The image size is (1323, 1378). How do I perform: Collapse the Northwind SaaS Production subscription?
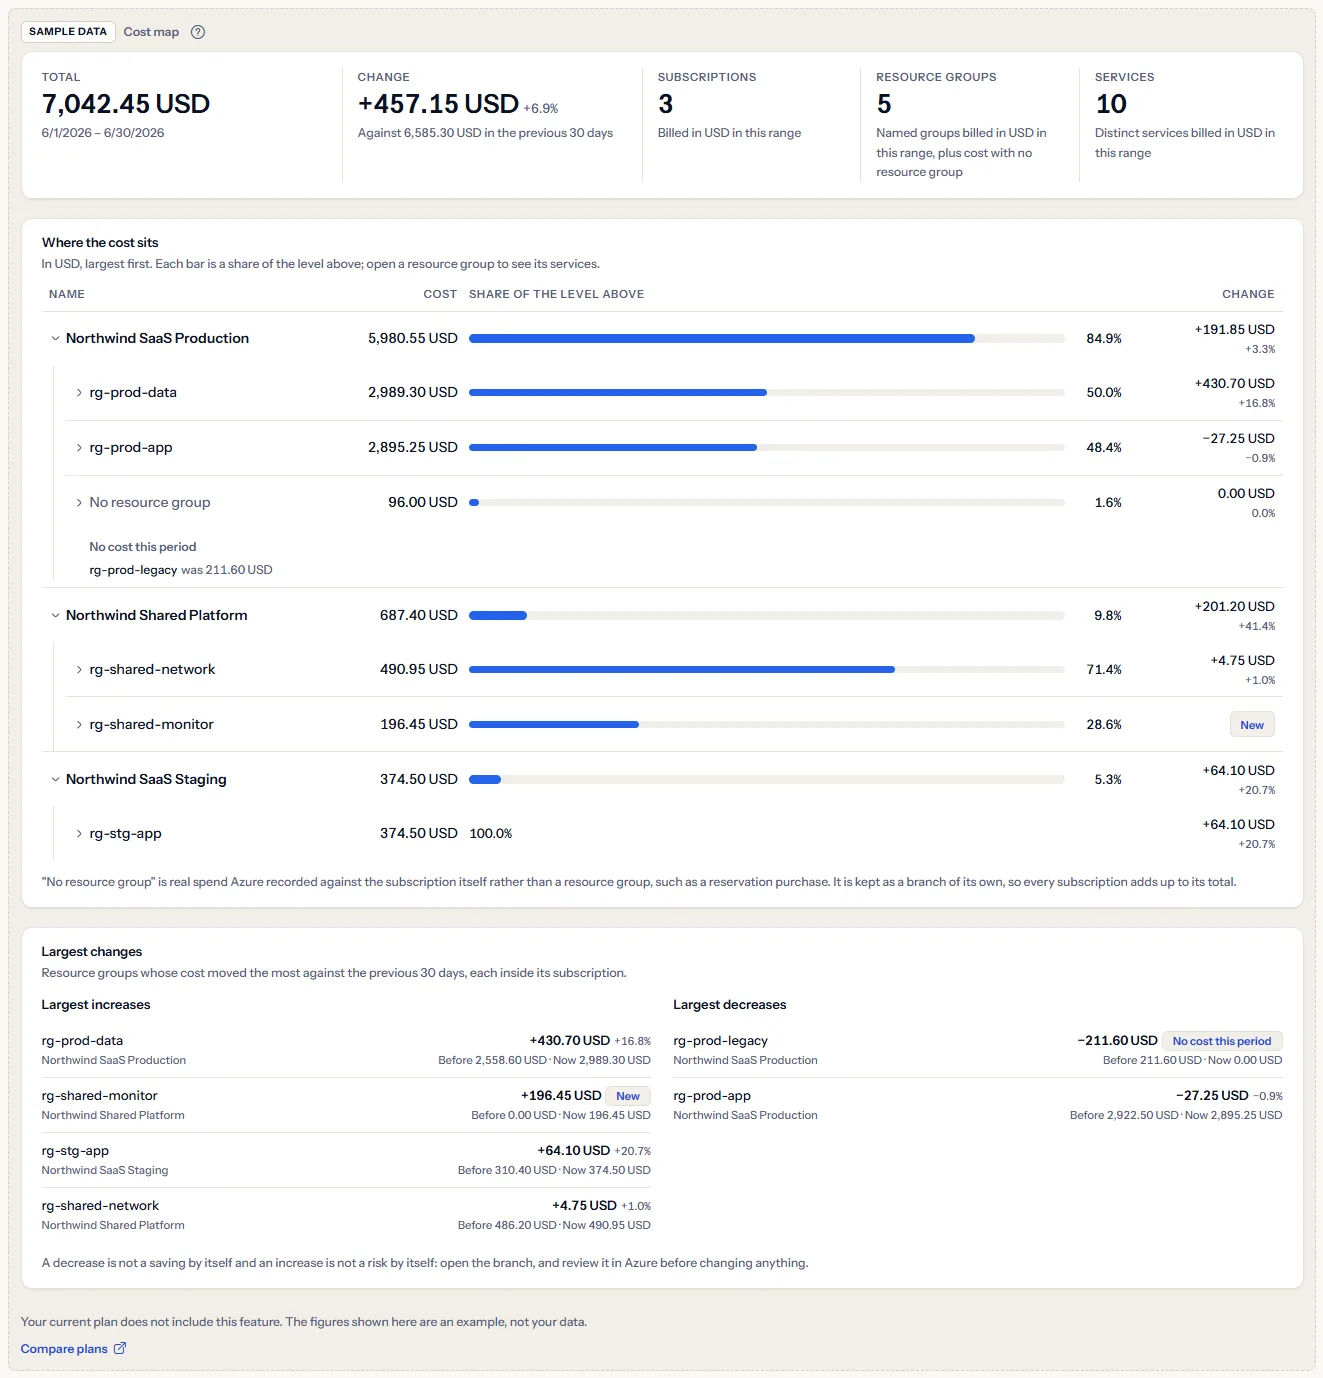[55, 338]
